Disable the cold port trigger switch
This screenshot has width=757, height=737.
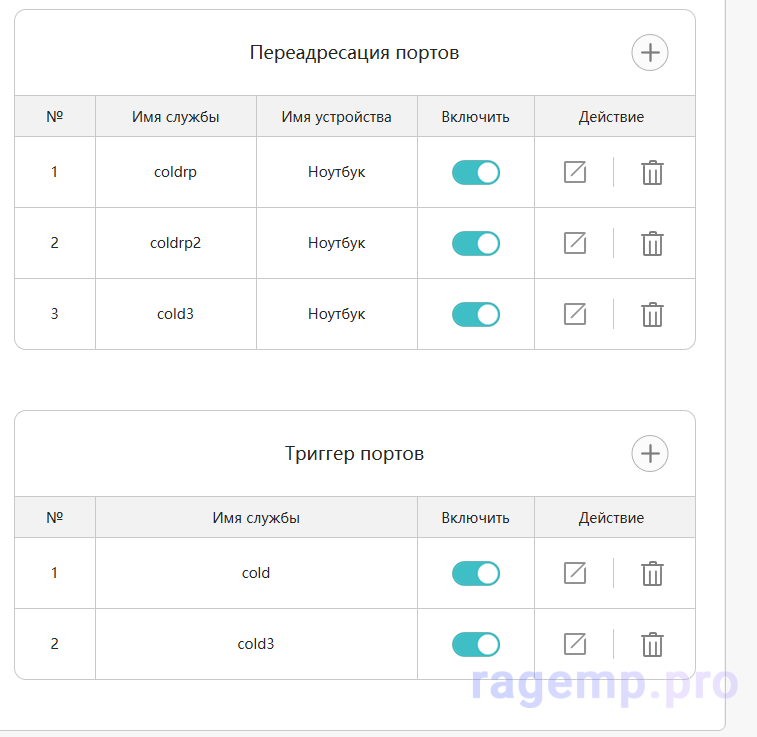(x=476, y=573)
